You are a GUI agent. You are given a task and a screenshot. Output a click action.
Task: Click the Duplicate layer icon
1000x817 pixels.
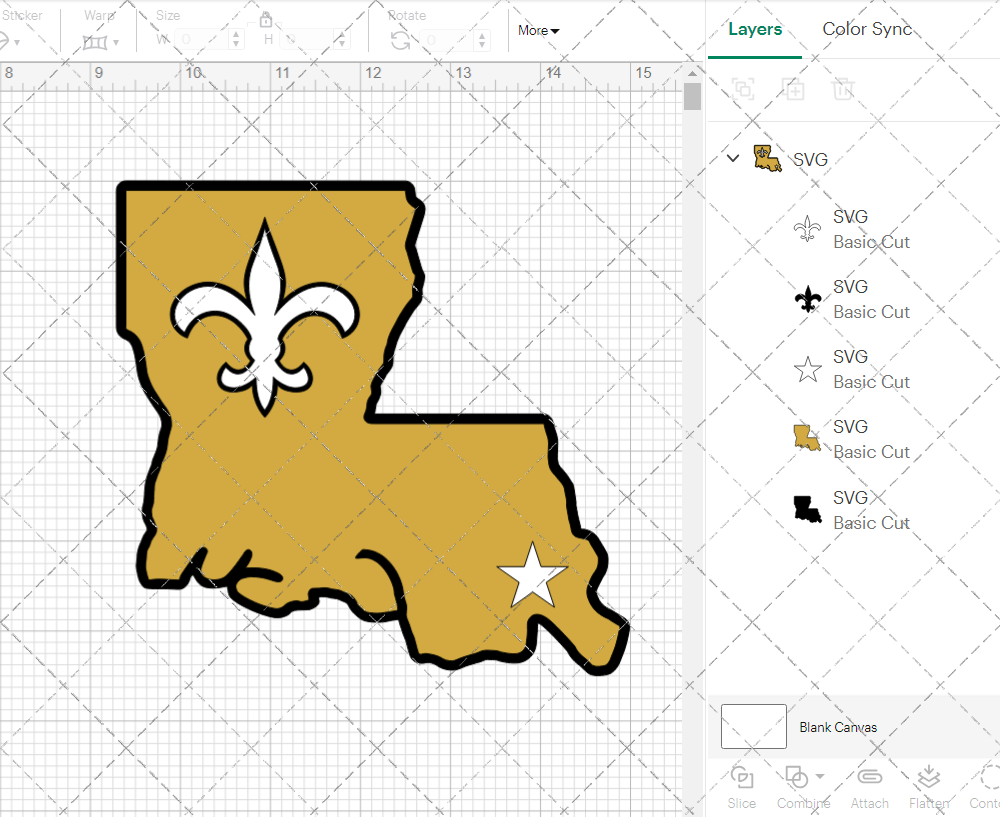793,89
